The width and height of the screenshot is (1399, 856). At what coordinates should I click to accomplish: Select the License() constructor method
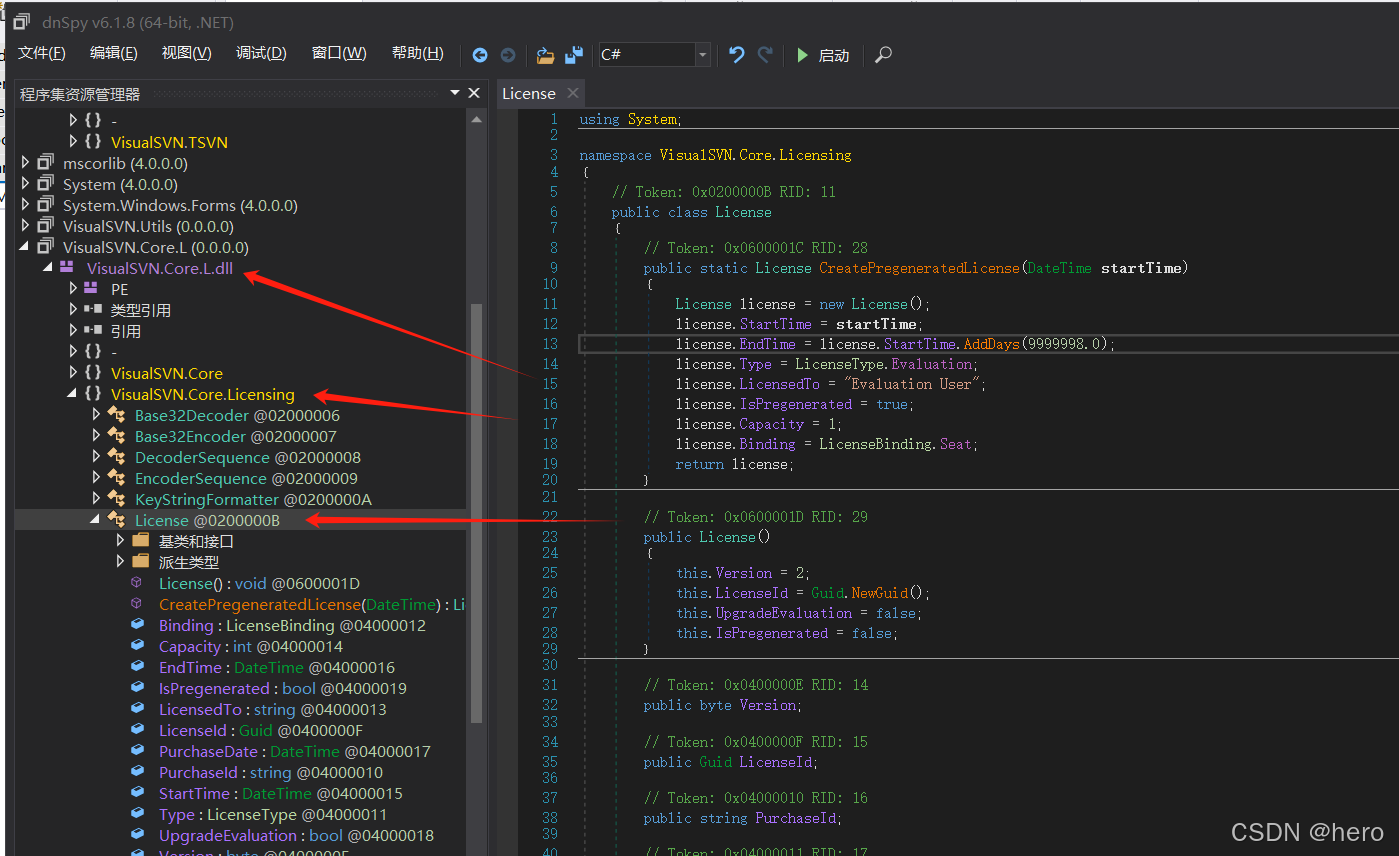tap(259, 583)
